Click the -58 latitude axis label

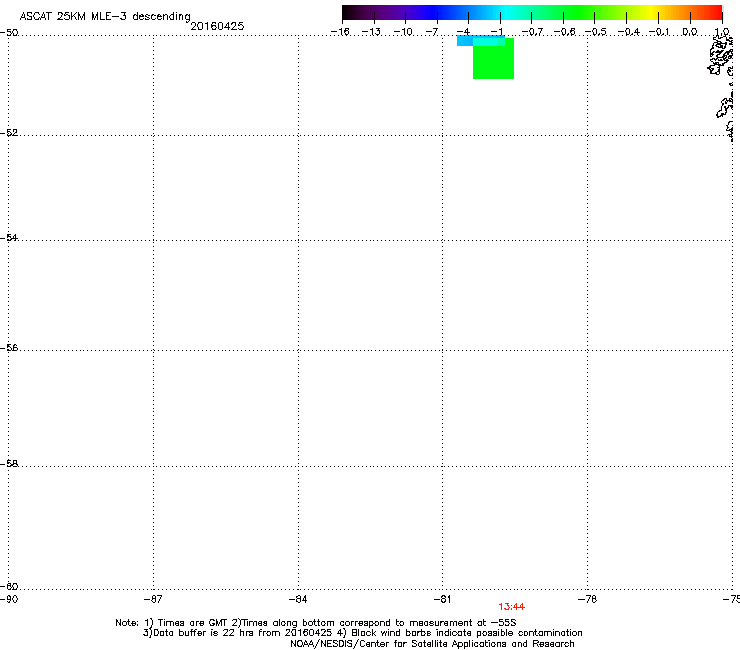point(9,464)
